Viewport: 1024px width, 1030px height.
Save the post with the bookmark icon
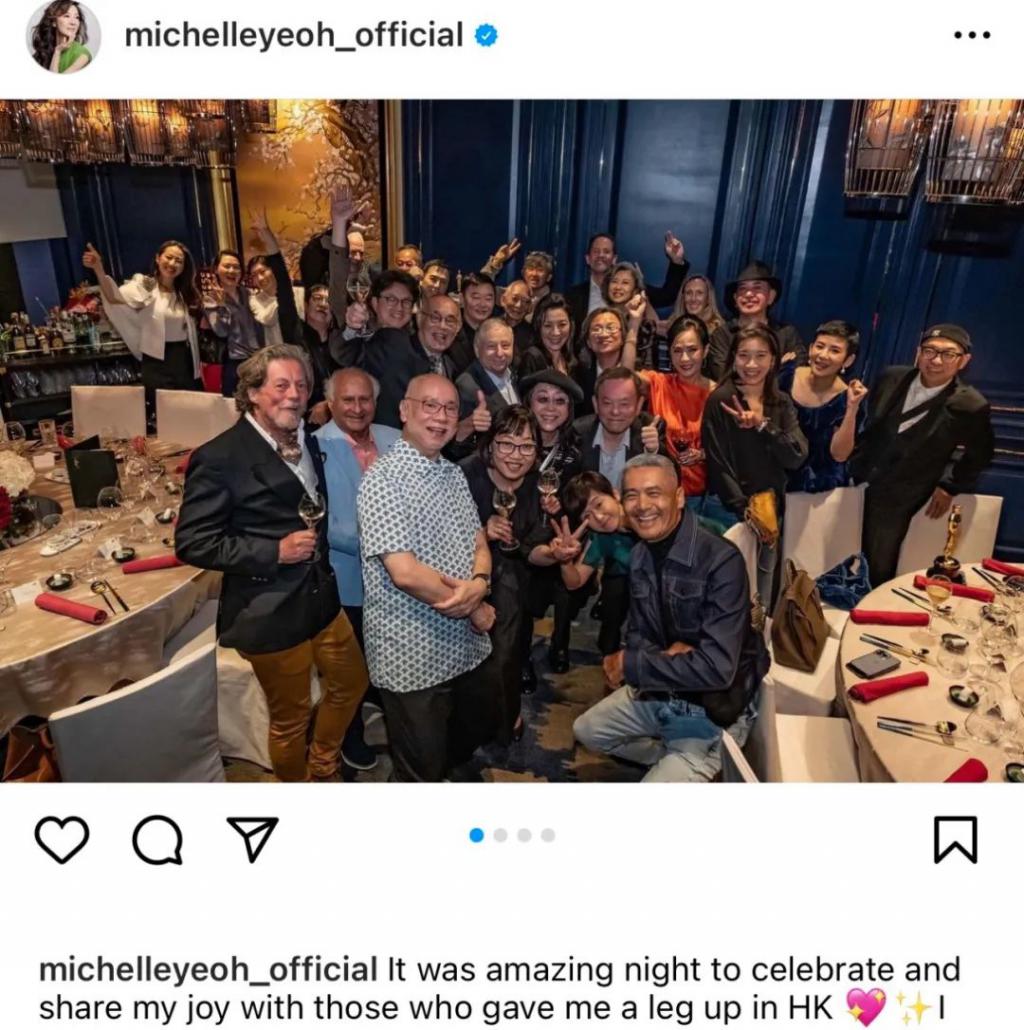pyautogui.click(x=956, y=839)
